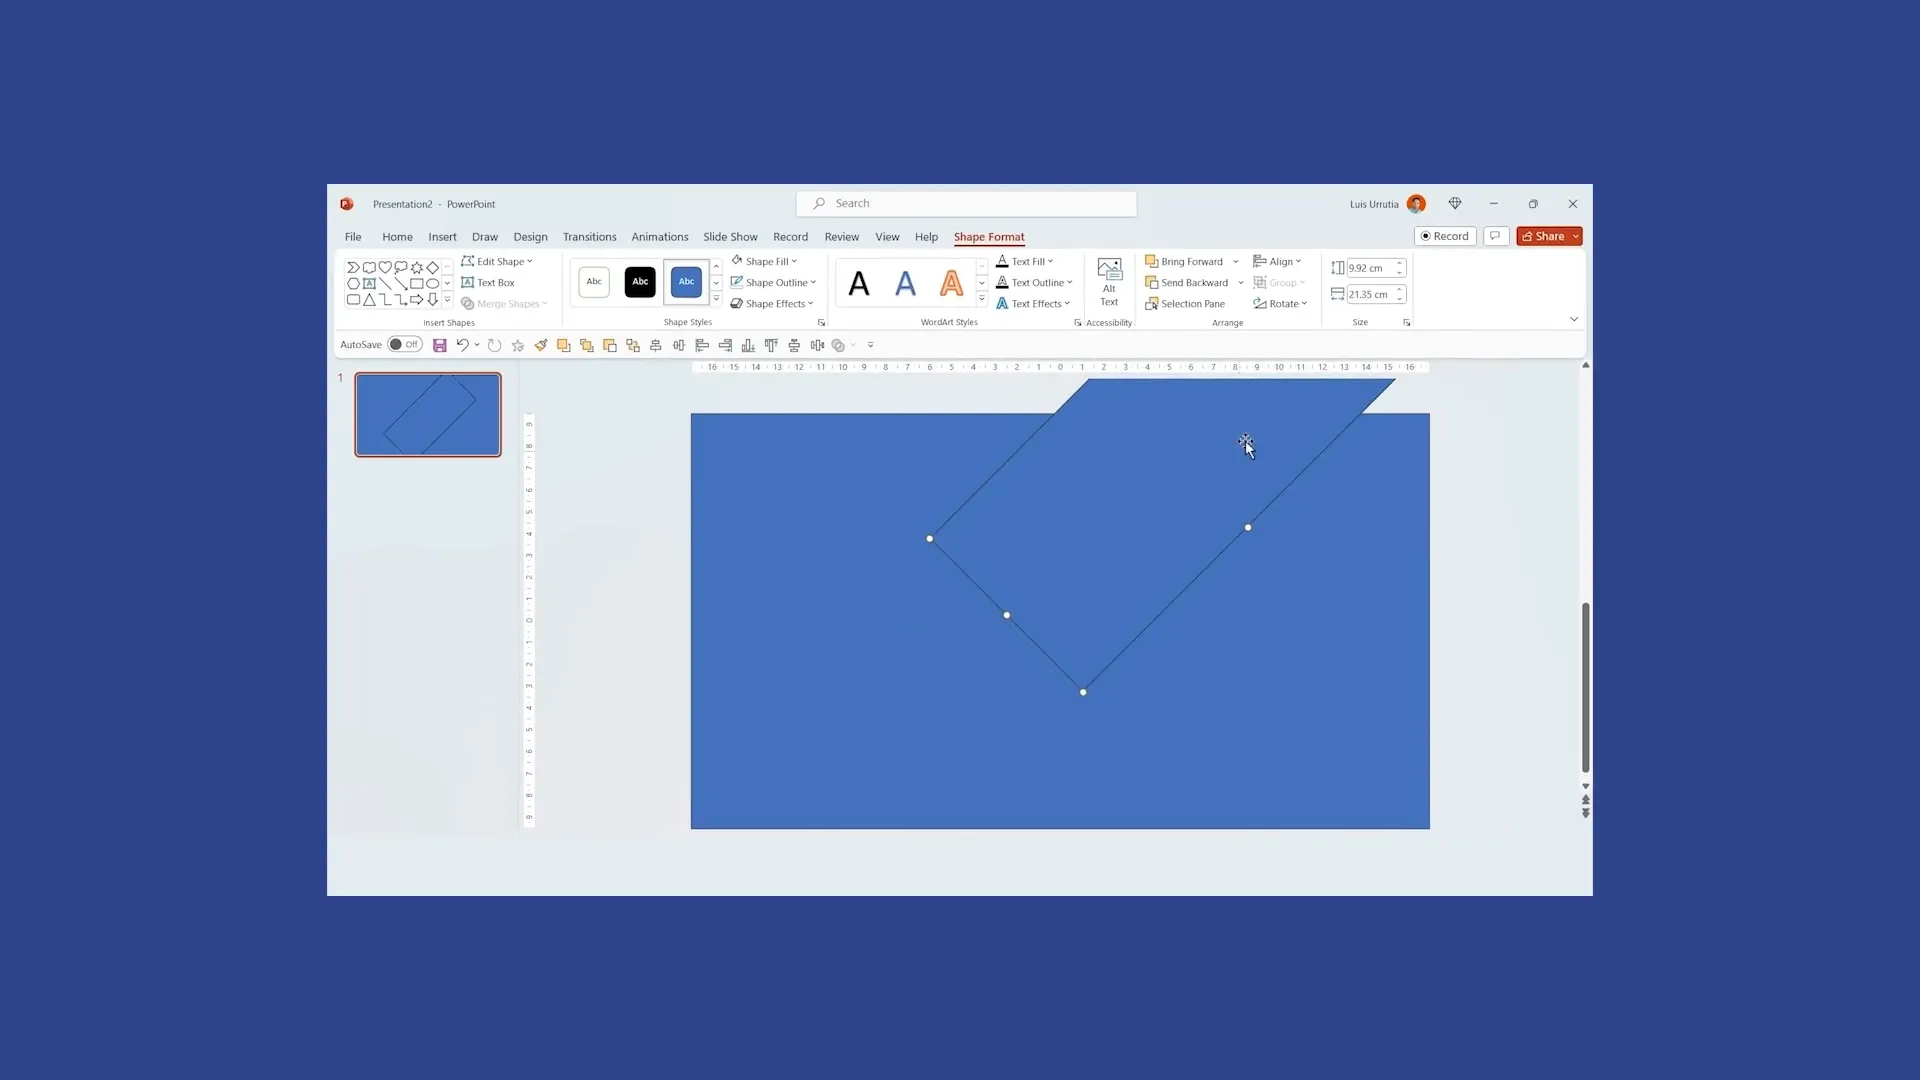
Task: Select the heart shape in shapes gallery
Action: [385, 267]
